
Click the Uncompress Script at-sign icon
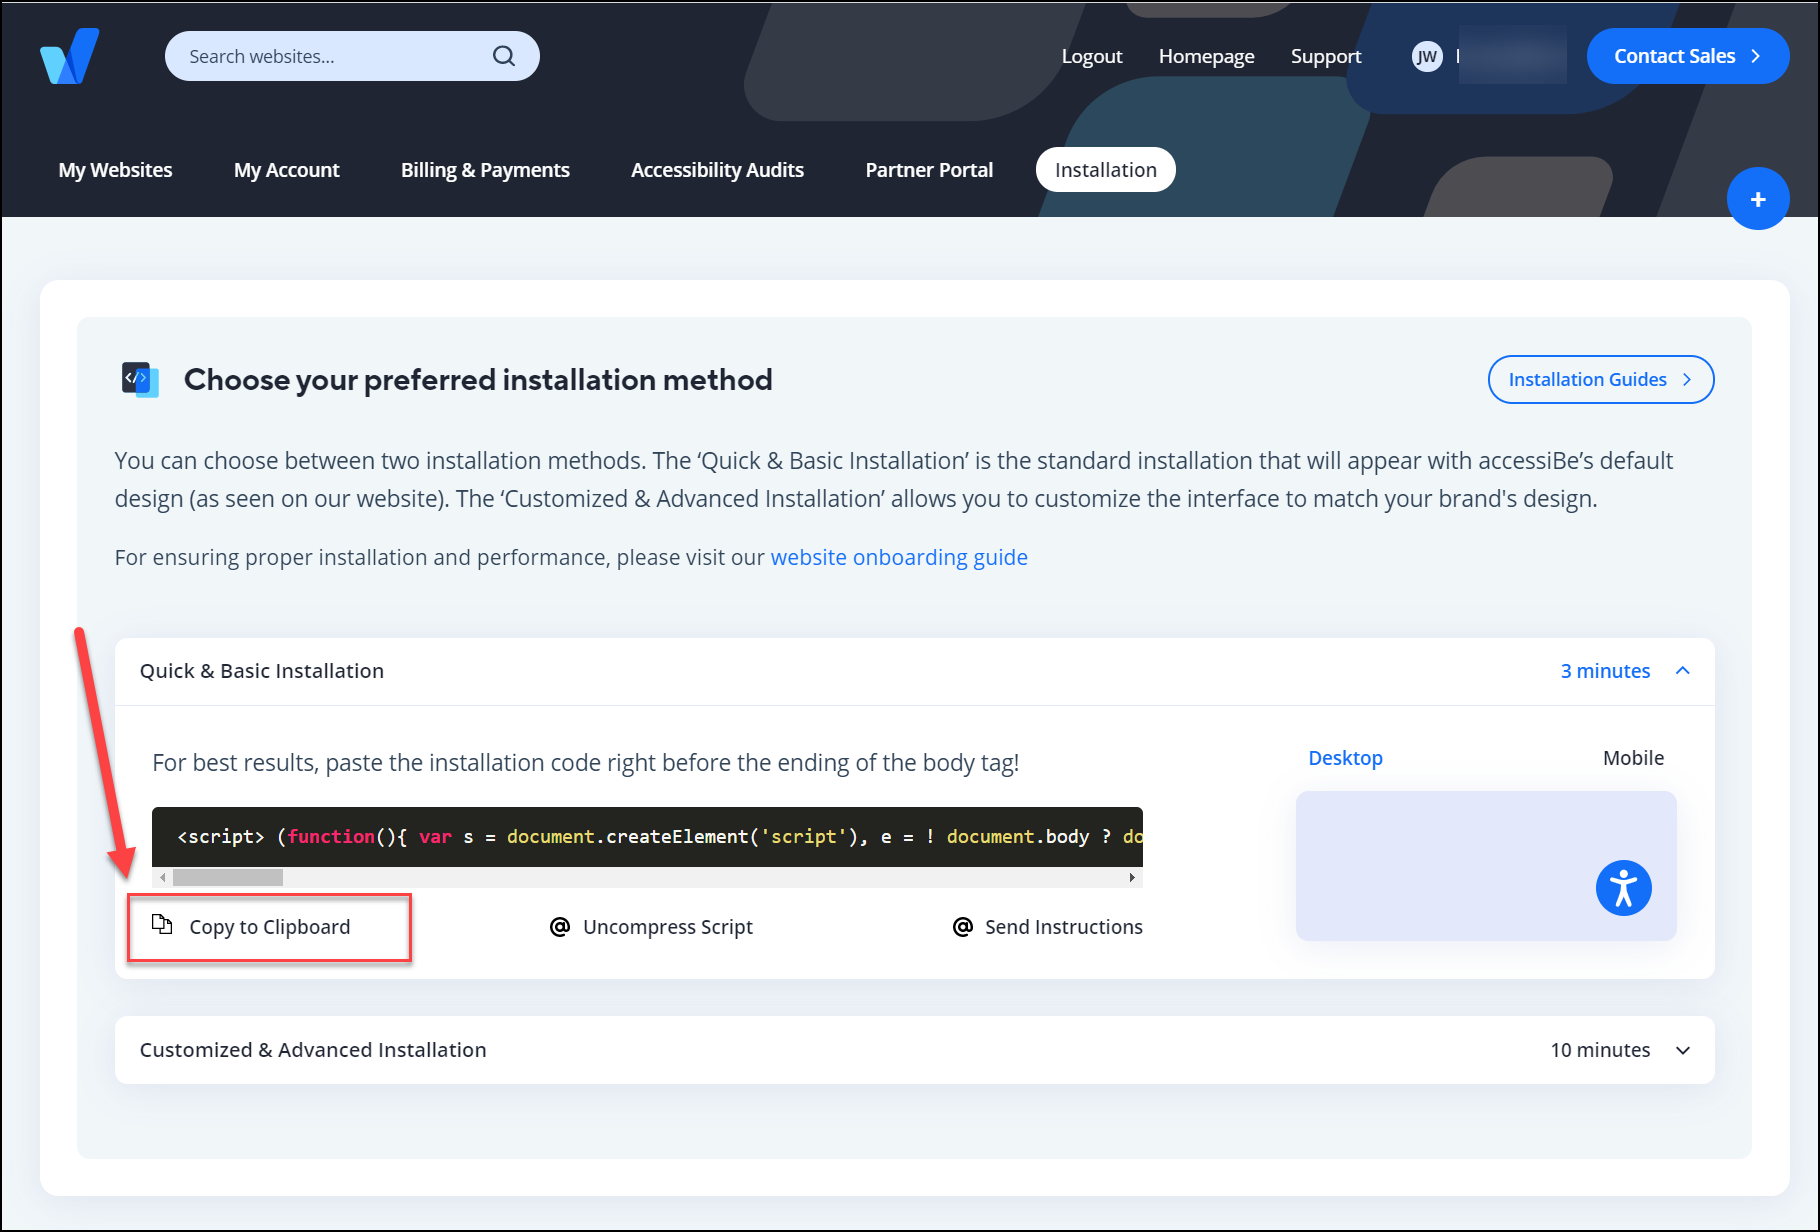pyautogui.click(x=560, y=927)
